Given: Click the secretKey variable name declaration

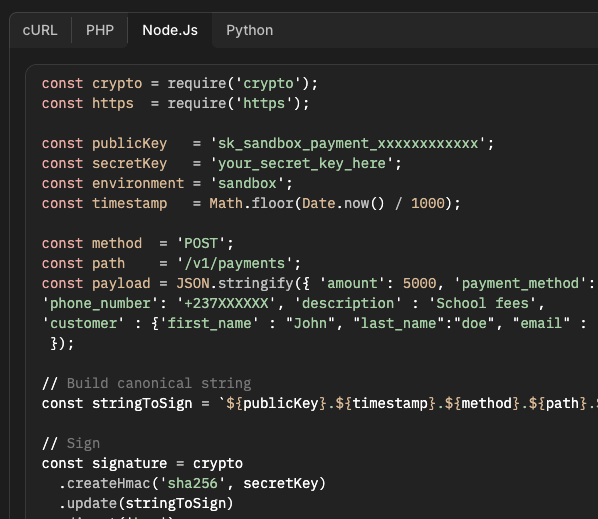Looking at the screenshot, I should [129, 163].
